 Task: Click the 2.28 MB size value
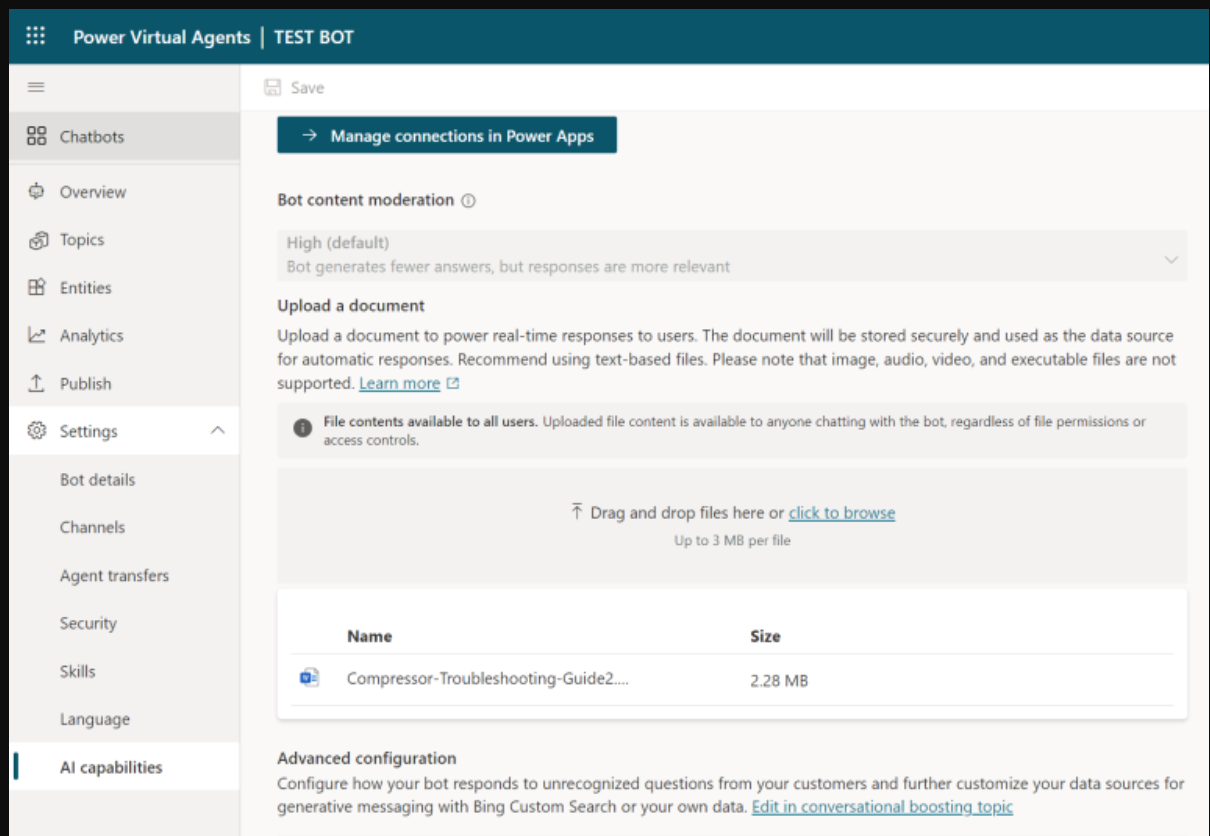coord(779,681)
